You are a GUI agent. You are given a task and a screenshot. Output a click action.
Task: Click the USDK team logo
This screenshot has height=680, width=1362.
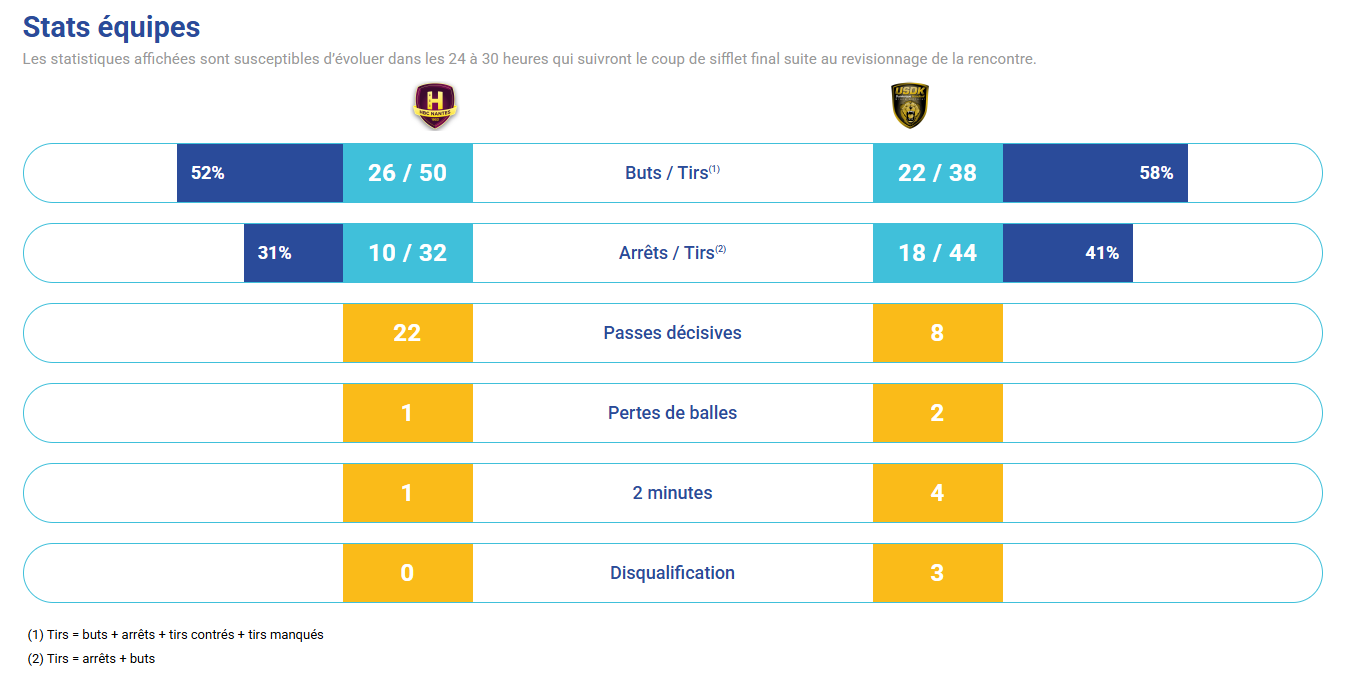pyautogui.click(x=910, y=106)
